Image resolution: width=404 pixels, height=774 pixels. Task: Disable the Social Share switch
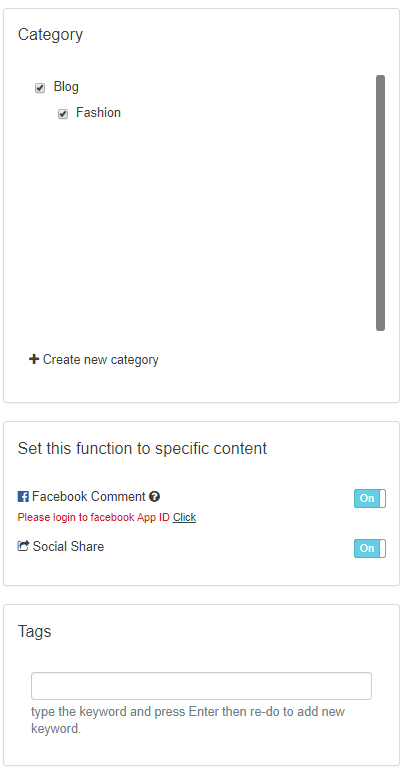370,548
